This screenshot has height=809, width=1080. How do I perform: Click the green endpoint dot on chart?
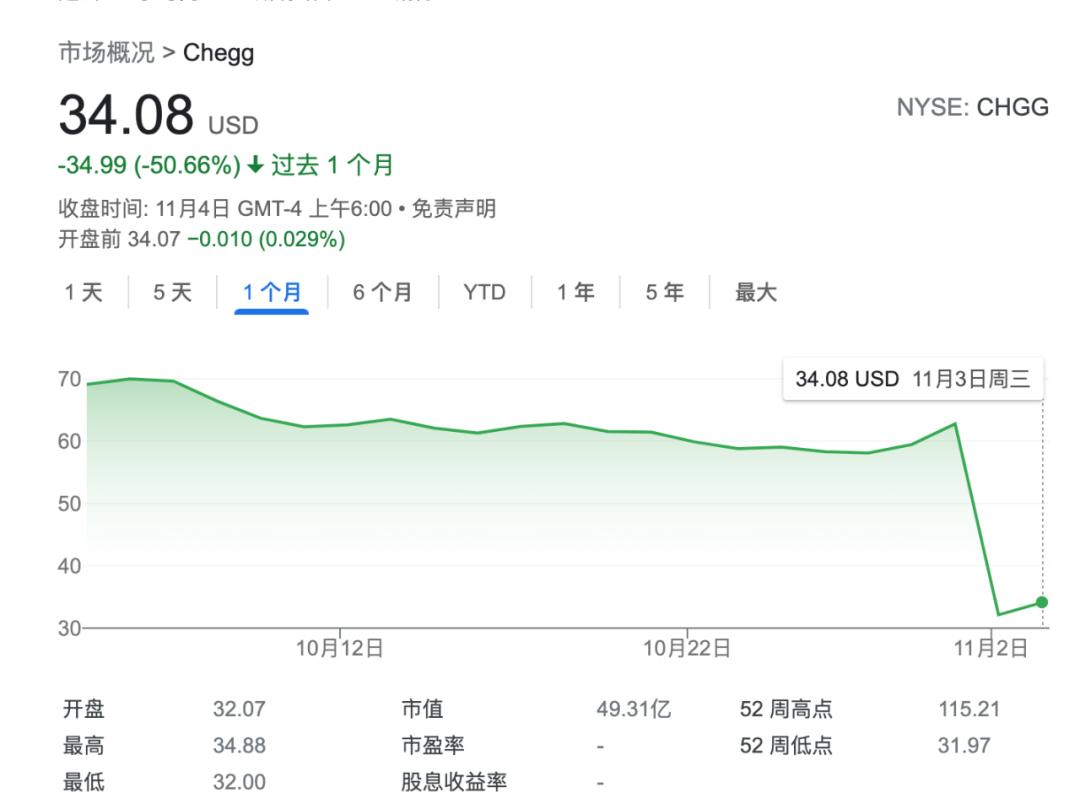pyautogui.click(x=1041, y=602)
